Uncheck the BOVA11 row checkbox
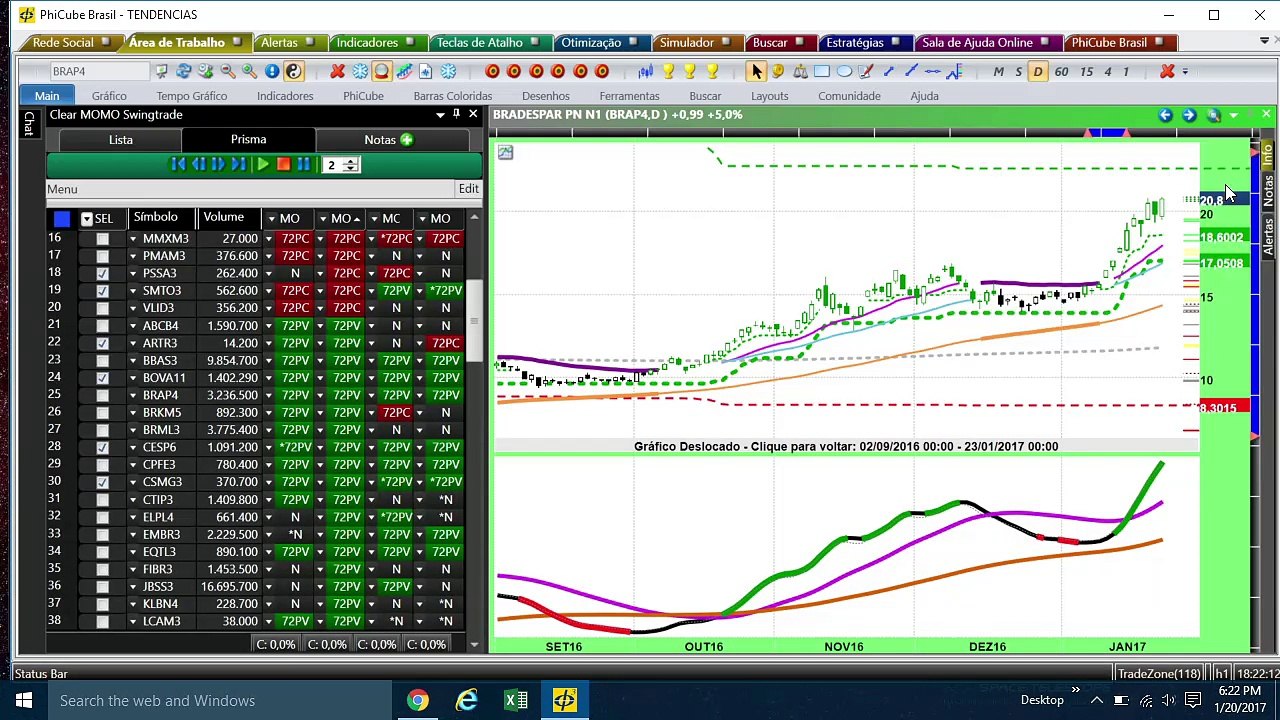 (102, 378)
